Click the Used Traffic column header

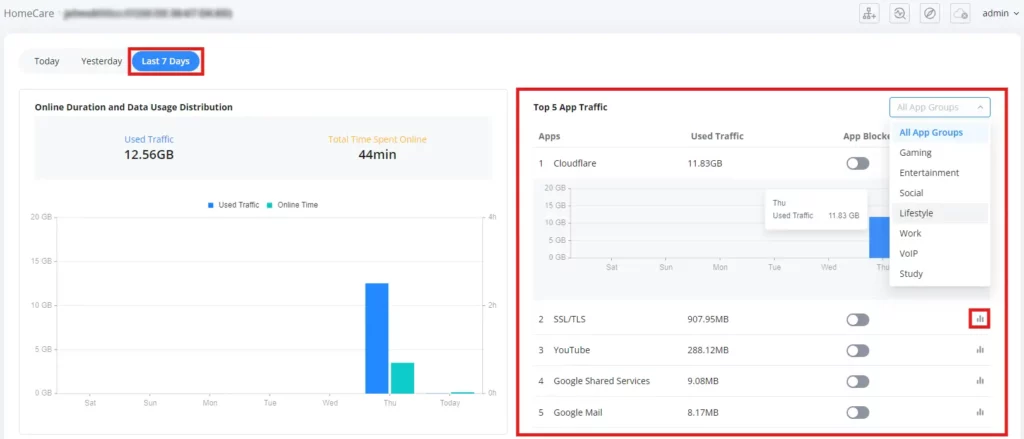pyautogui.click(x=717, y=137)
